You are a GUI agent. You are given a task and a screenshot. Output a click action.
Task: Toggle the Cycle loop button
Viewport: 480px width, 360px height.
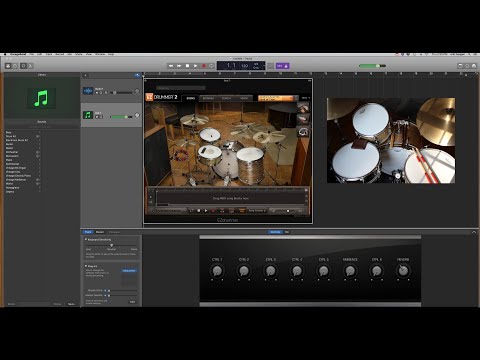pos(211,66)
